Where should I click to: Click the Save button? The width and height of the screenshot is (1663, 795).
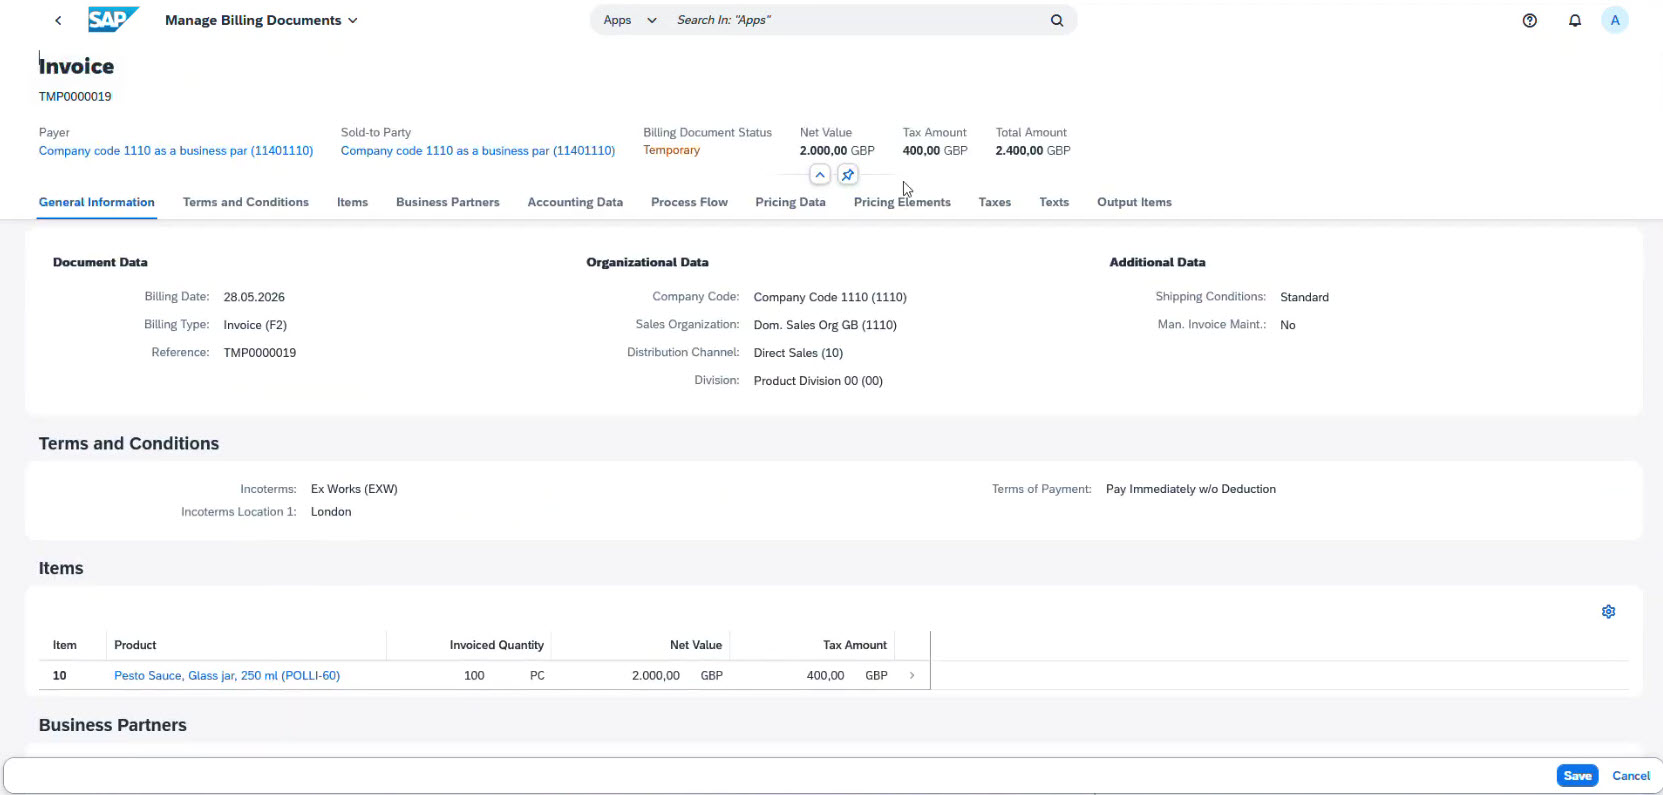click(x=1577, y=776)
